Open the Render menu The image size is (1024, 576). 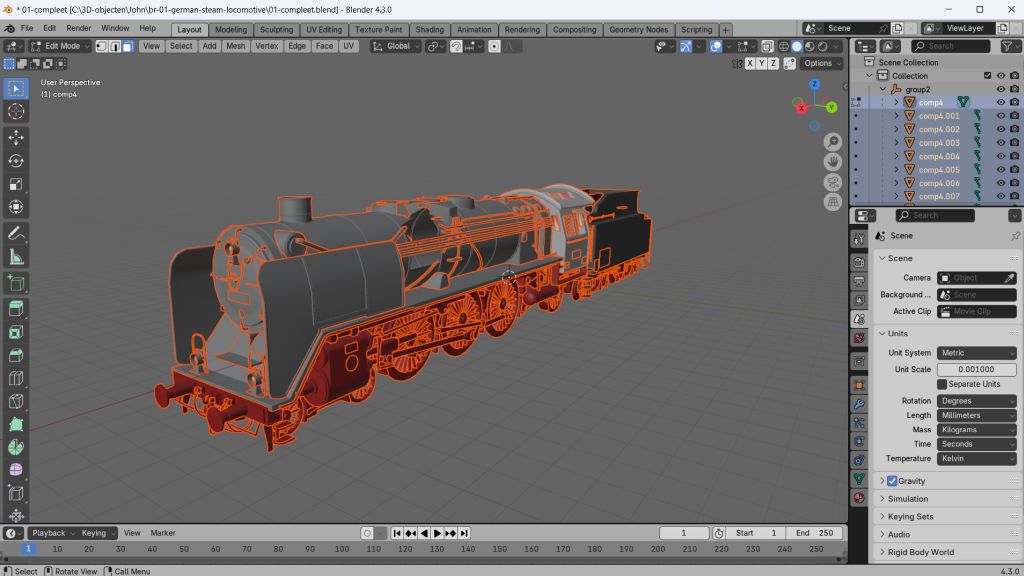pos(78,28)
